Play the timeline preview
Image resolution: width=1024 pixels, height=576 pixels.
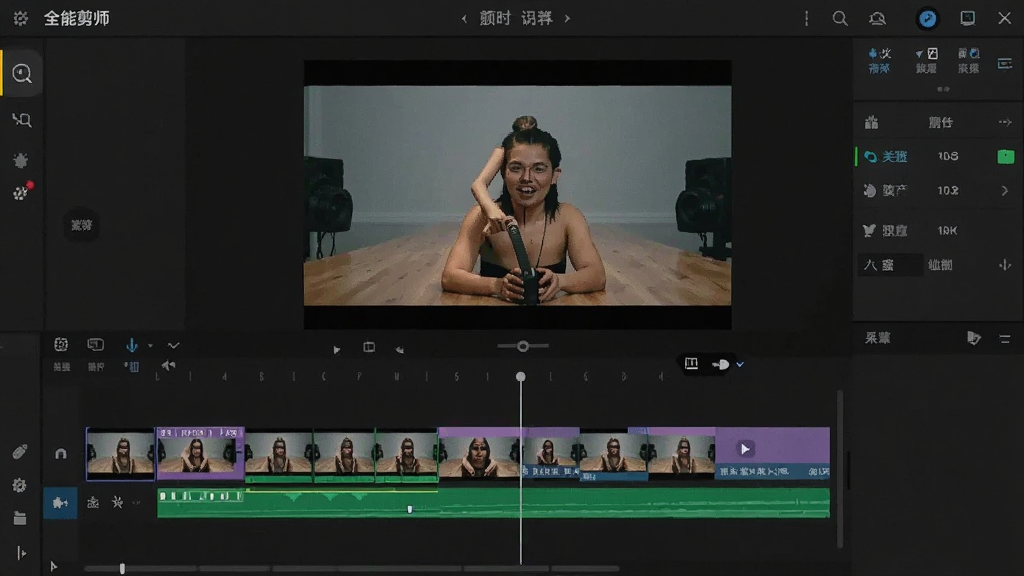[x=336, y=349]
